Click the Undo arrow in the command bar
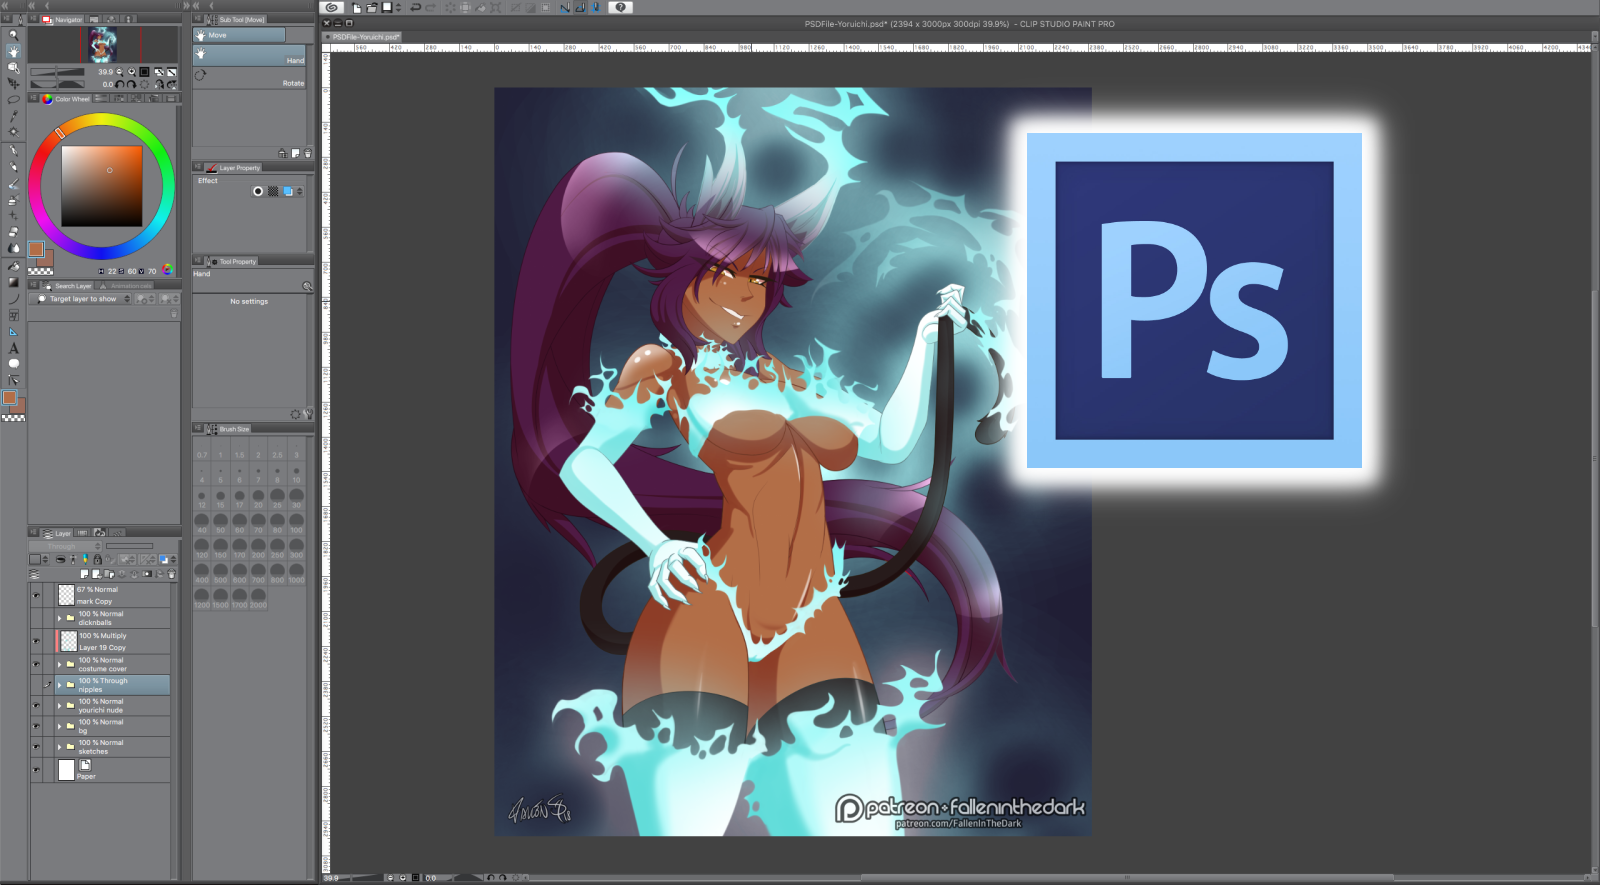The width and height of the screenshot is (1600, 885). click(x=415, y=7)
